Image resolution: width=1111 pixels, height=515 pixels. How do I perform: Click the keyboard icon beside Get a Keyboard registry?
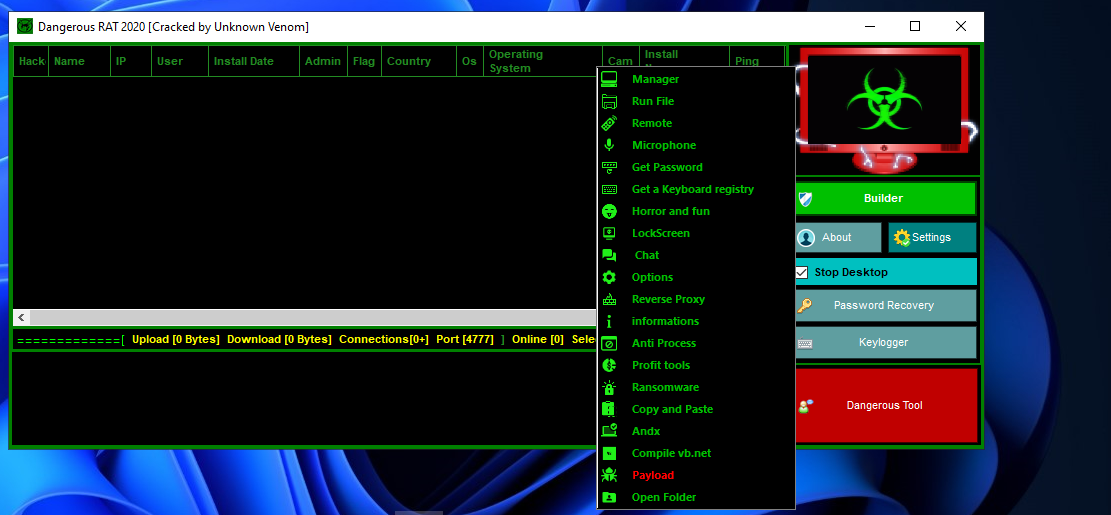click(609, 189)
